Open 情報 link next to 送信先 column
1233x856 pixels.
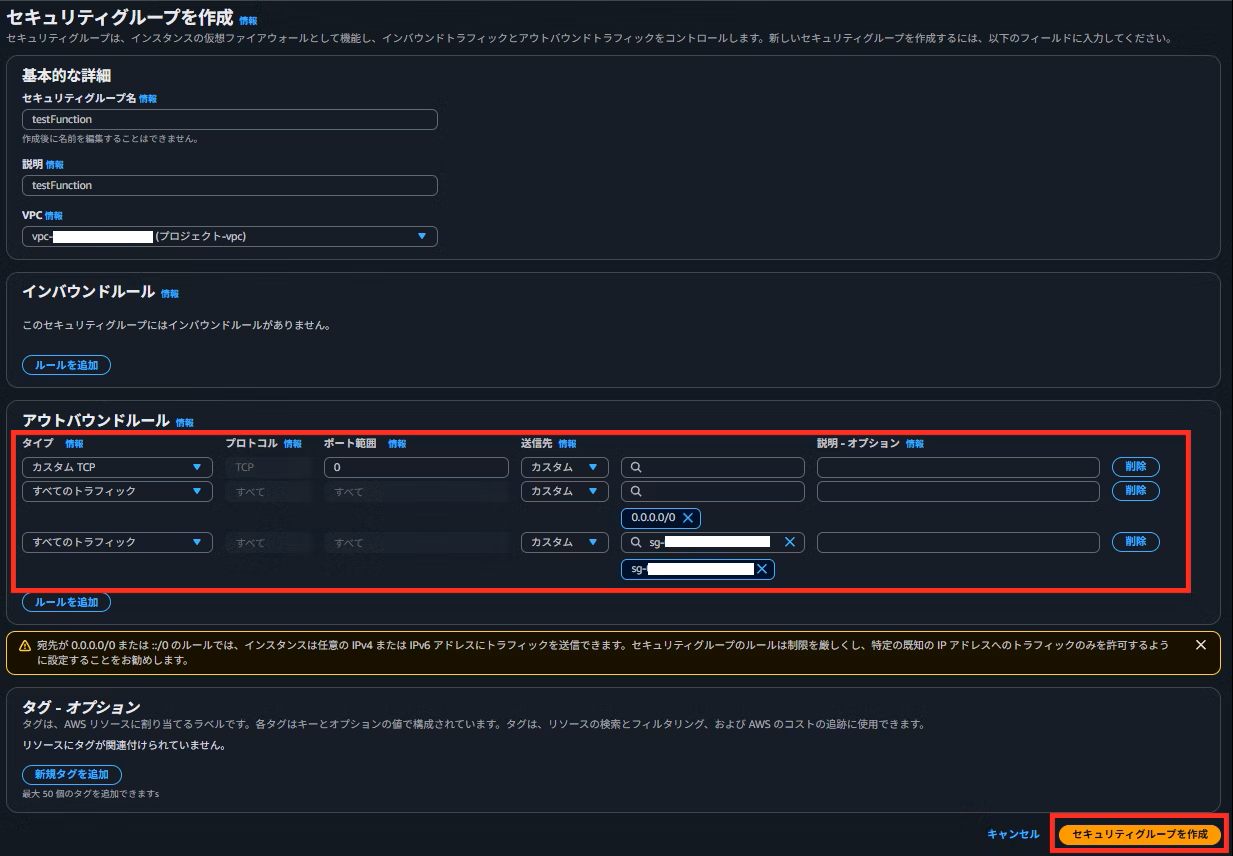click(x=567, y=444)
